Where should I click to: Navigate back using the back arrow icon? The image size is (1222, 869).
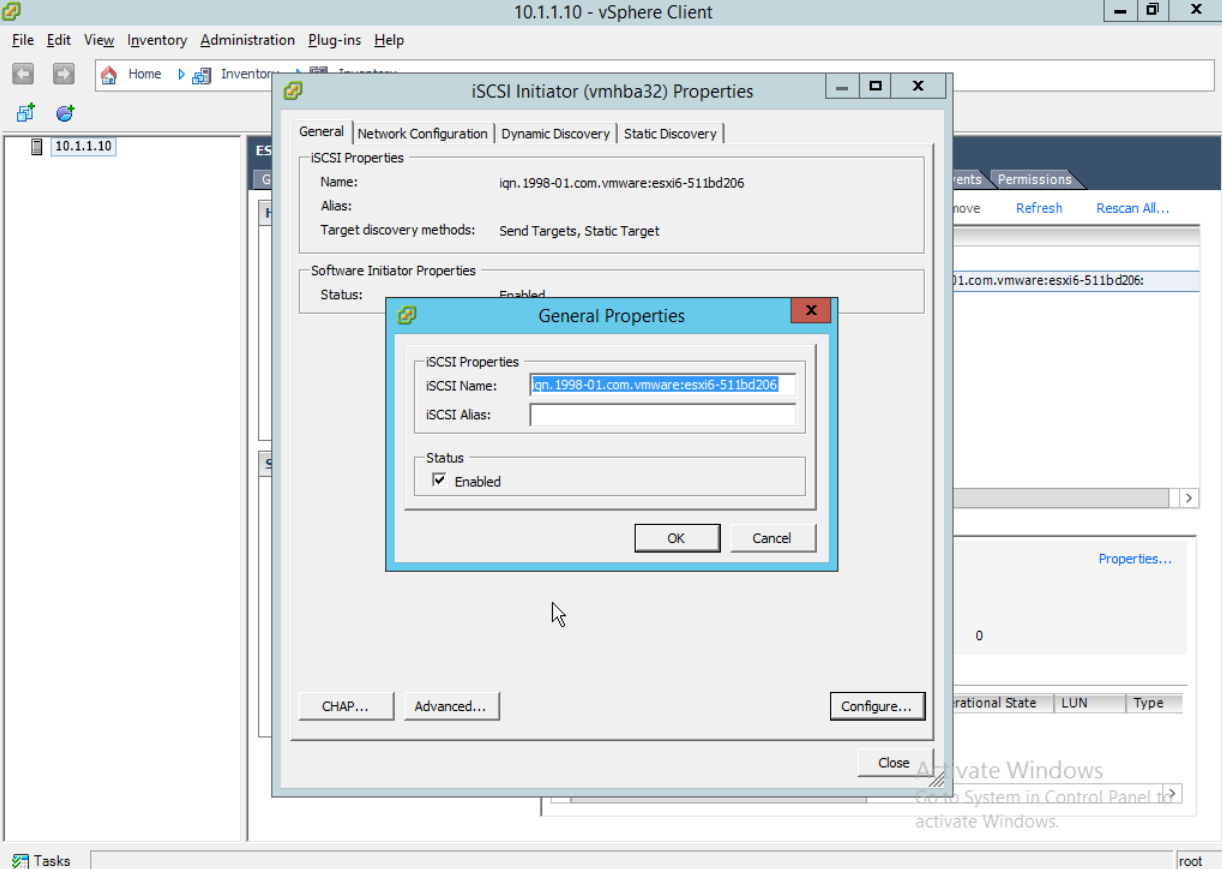point(22,73)
